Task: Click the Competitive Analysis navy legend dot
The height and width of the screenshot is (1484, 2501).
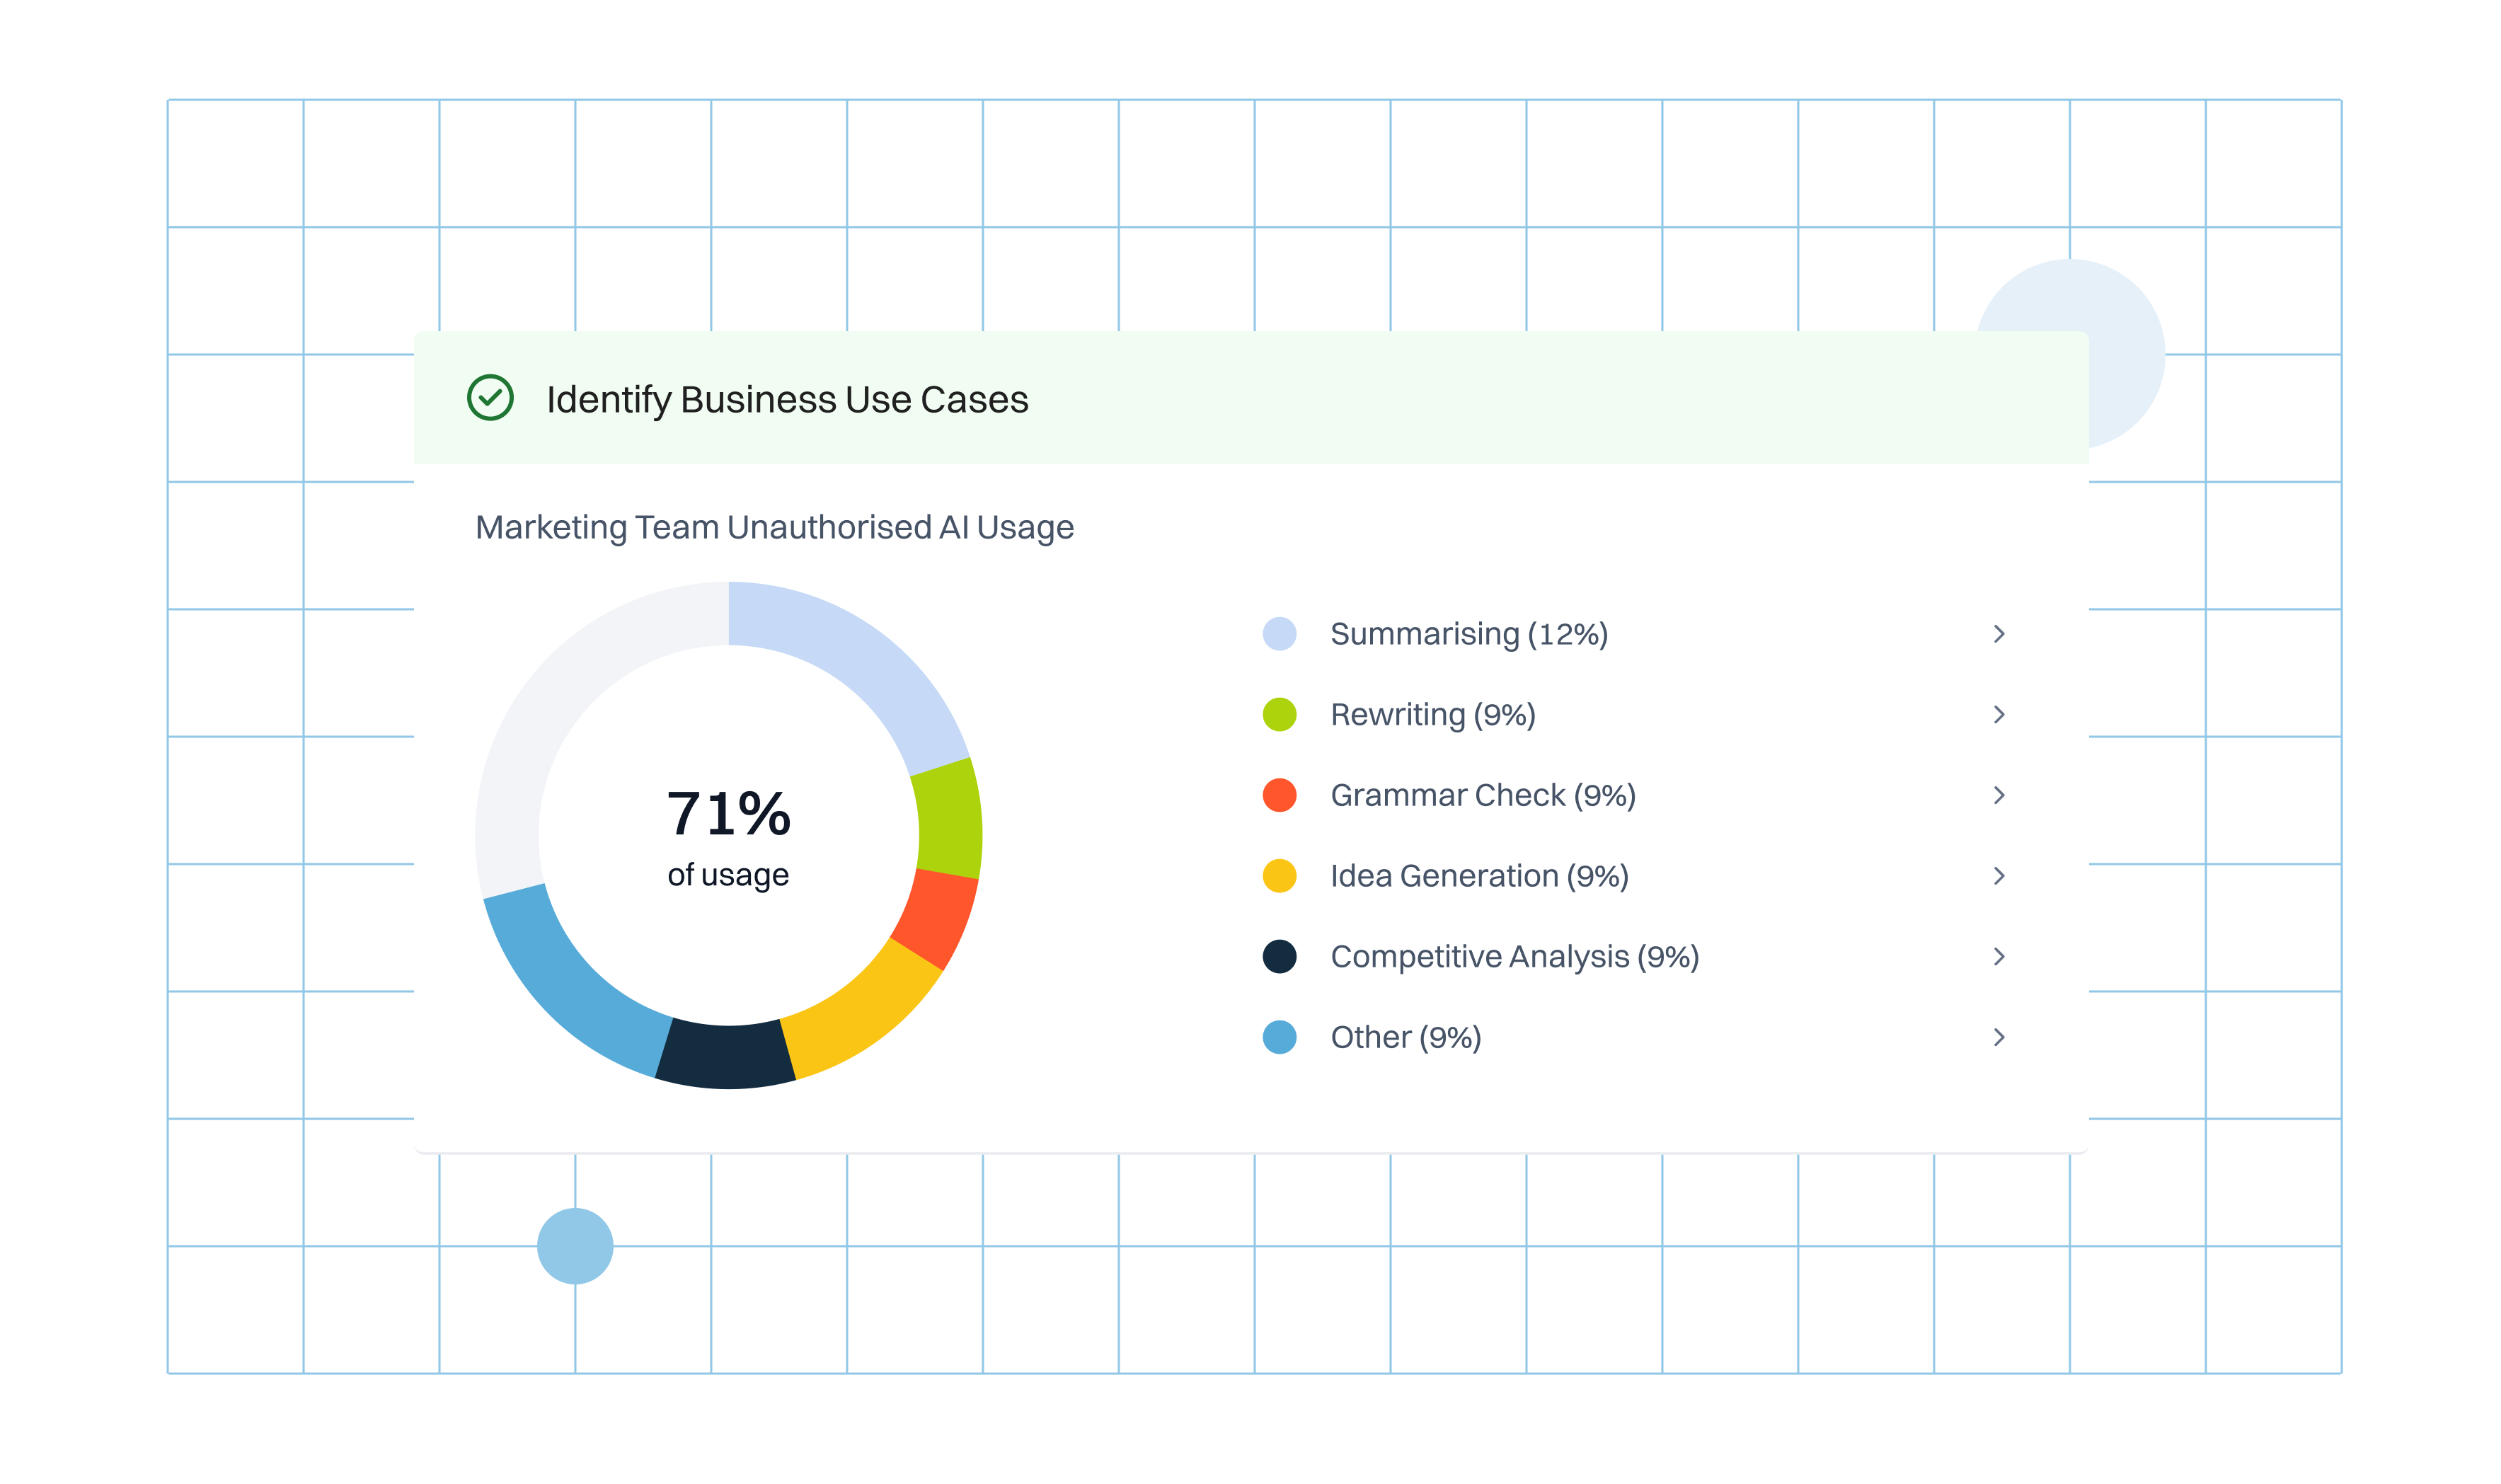Action: tap(1279, 956)
